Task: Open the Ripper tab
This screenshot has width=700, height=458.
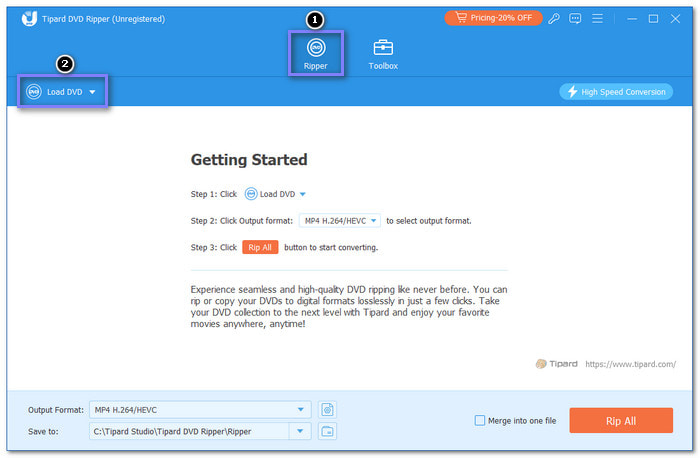Action: click(x=316, y=54)
